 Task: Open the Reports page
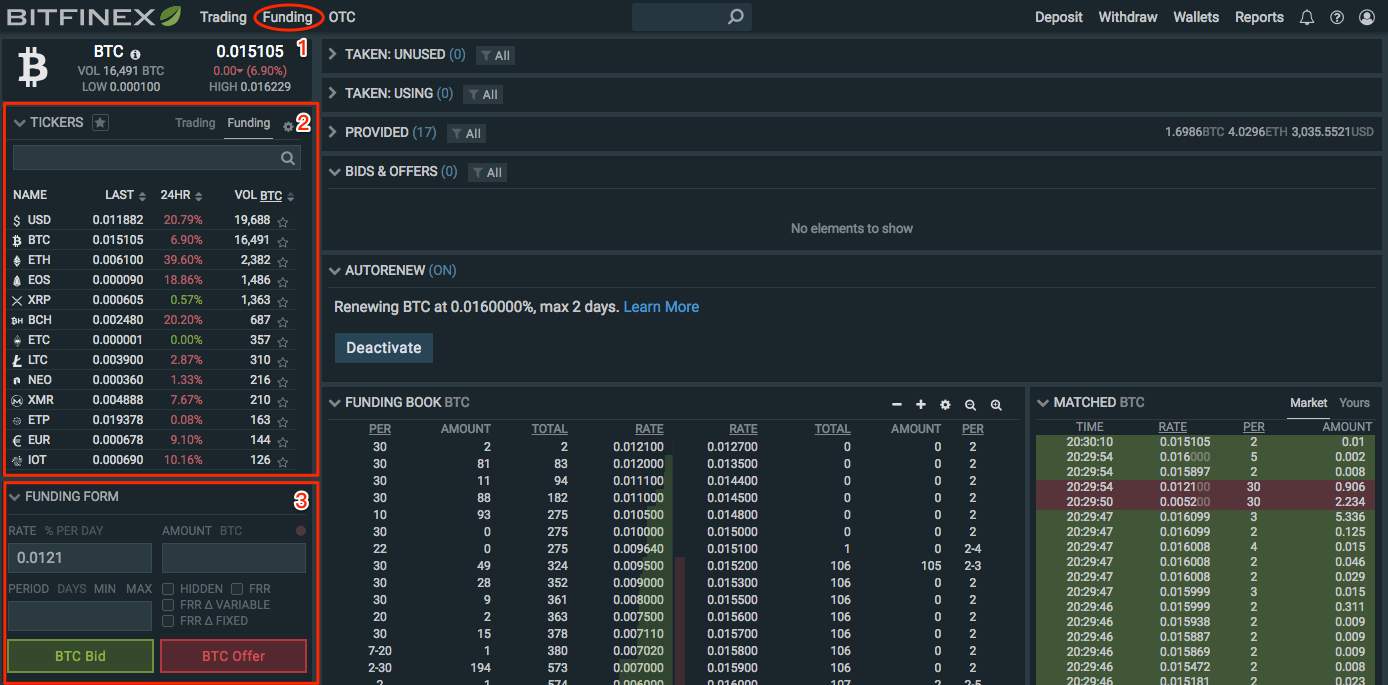[1259, 17]
